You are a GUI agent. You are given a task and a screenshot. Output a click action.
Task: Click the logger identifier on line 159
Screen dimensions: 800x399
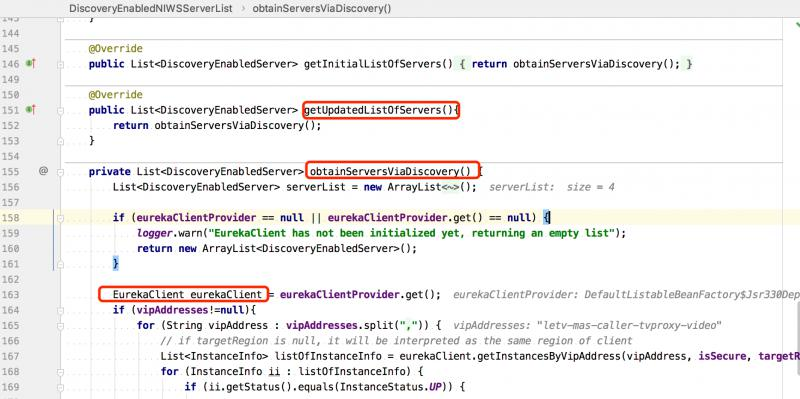pyautogui.click(x=154, y=233)
